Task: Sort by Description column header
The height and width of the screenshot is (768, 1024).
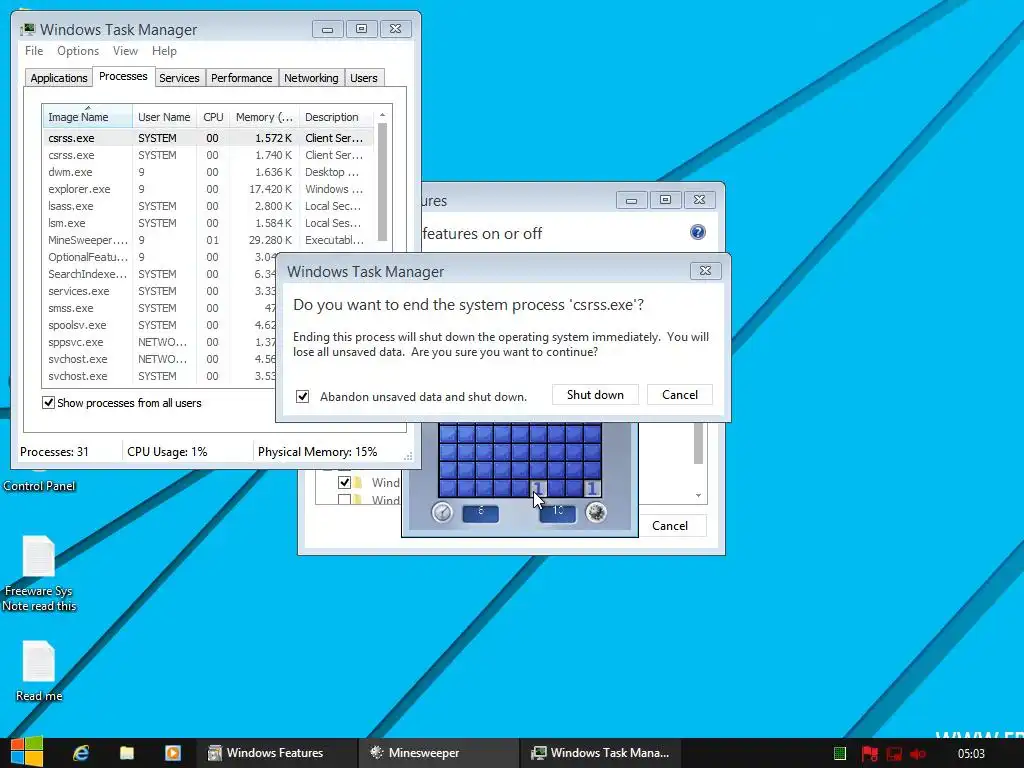Action: pyautogui.click(x=336, y=117)
